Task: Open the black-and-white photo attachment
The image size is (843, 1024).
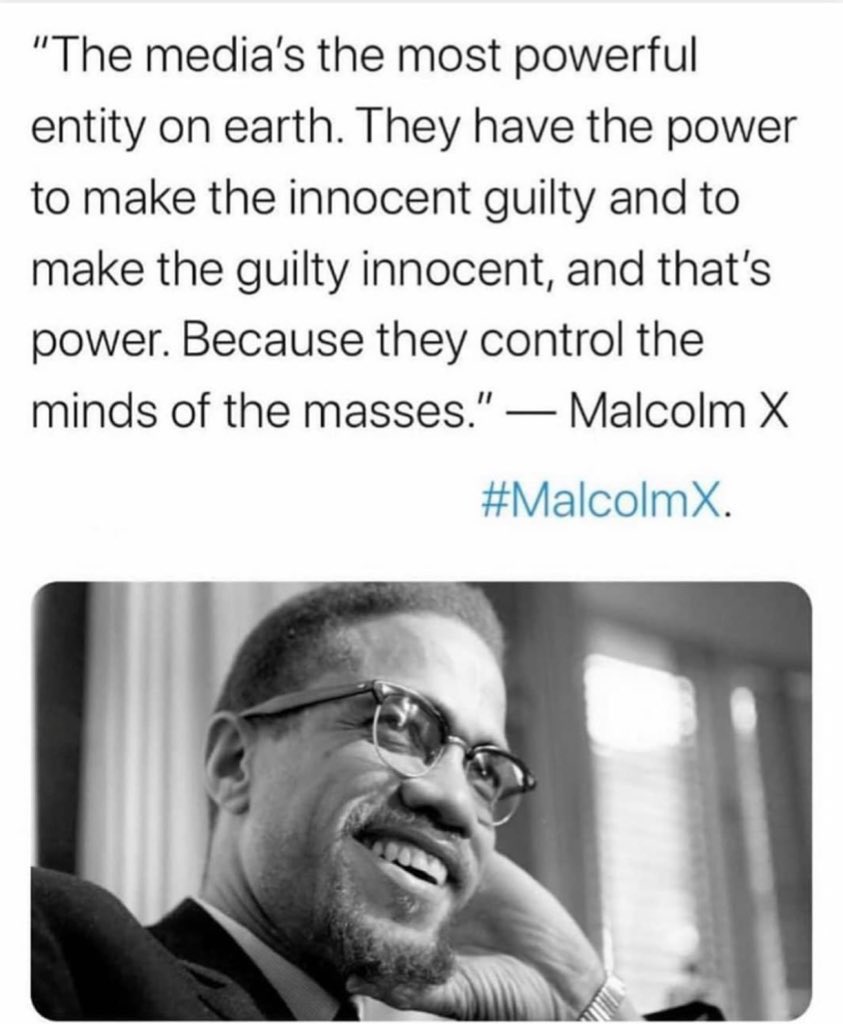Action: 421,801
